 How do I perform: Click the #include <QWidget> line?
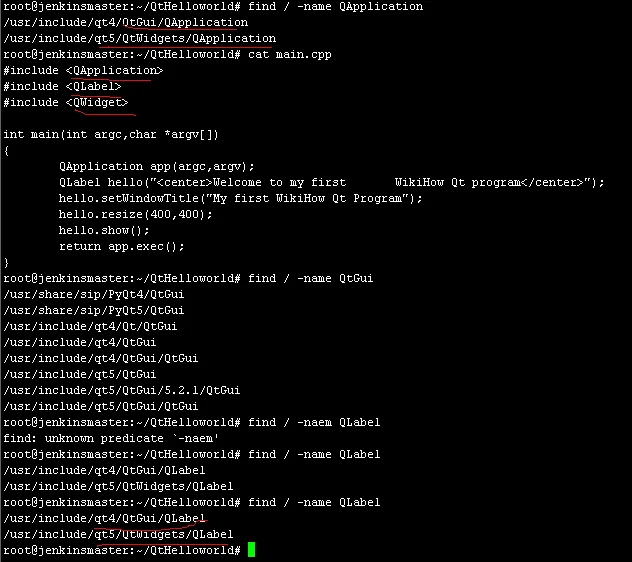pos(66,103)
